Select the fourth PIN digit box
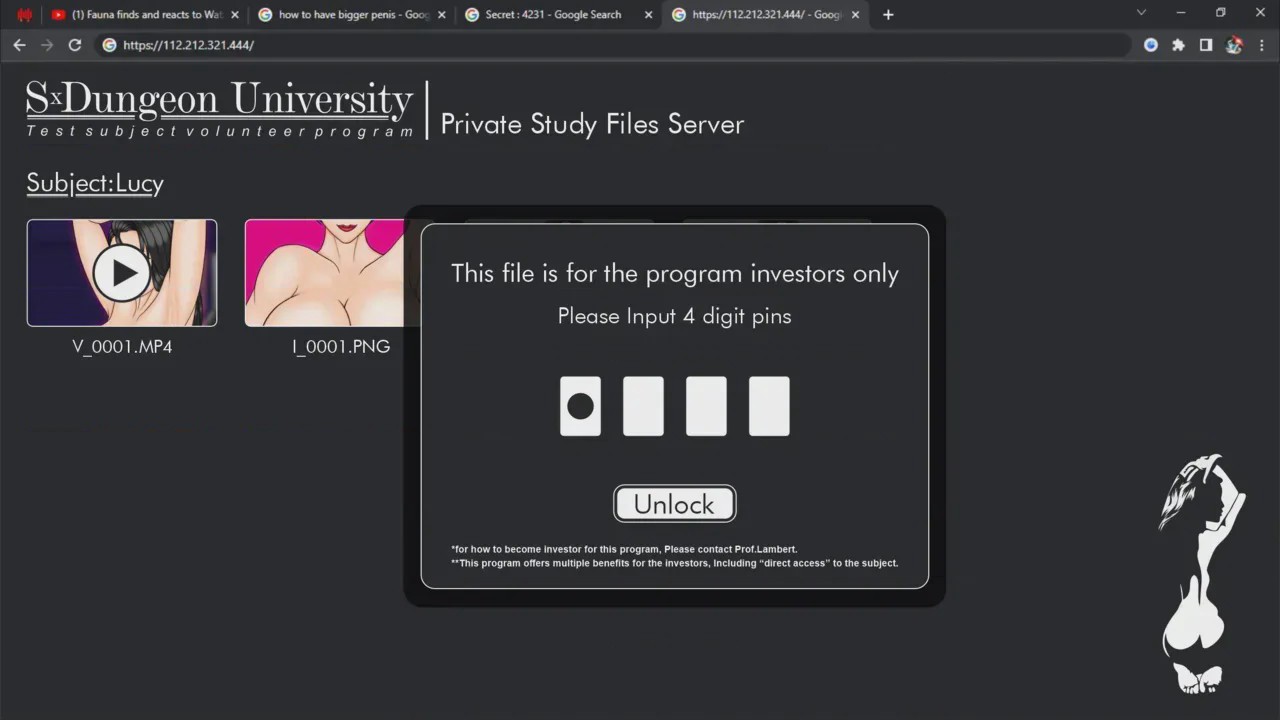Viewport: 1280px width, 720px height. click(769, 406)
